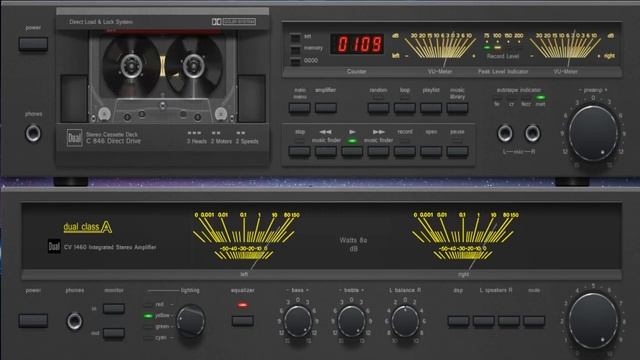640x360 pixels.
Task: Click the pause transport button
Action: click(457, 151)
